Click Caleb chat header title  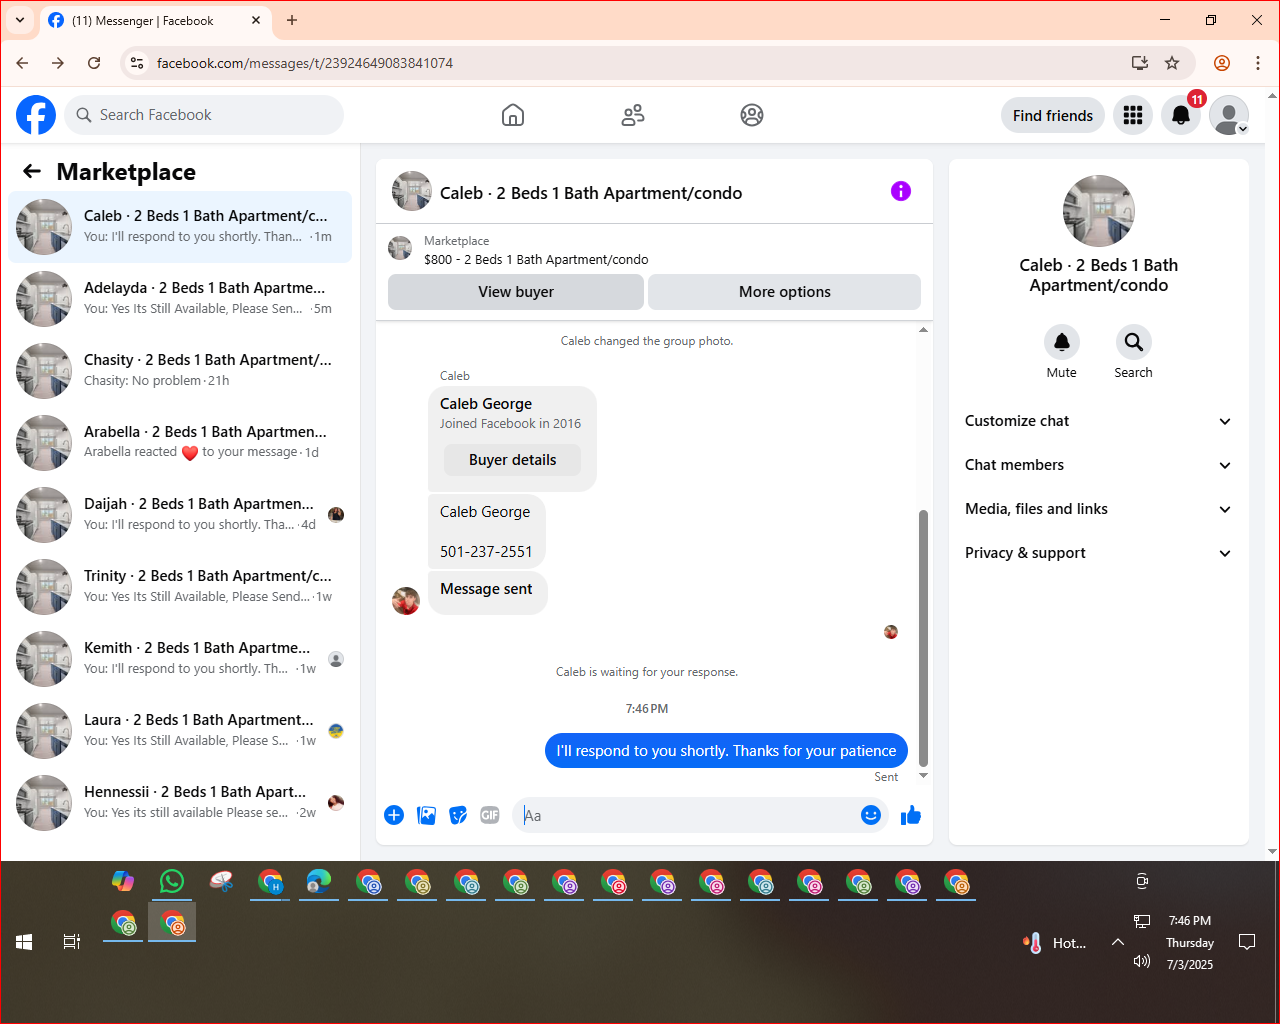click(x=591, y=193)
